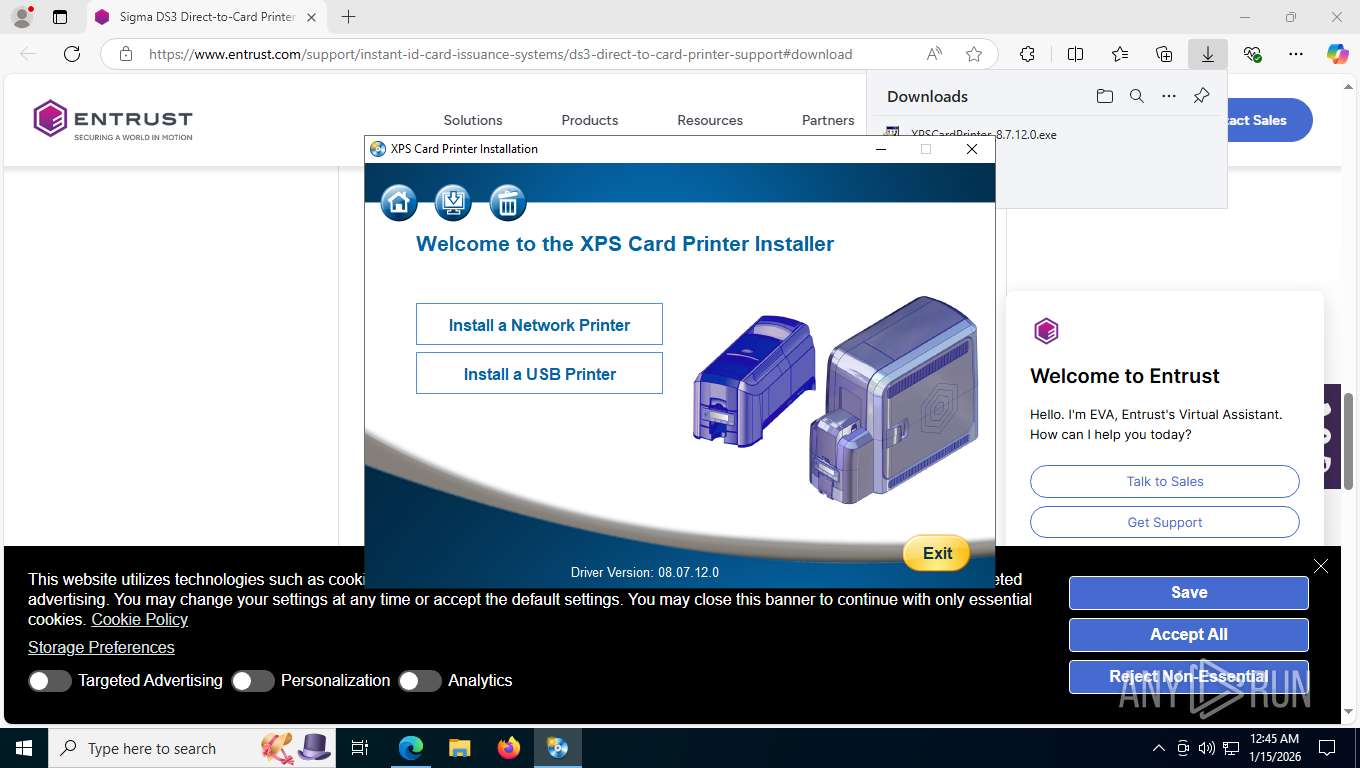Open Storage Preferences link

click(101, 647)
